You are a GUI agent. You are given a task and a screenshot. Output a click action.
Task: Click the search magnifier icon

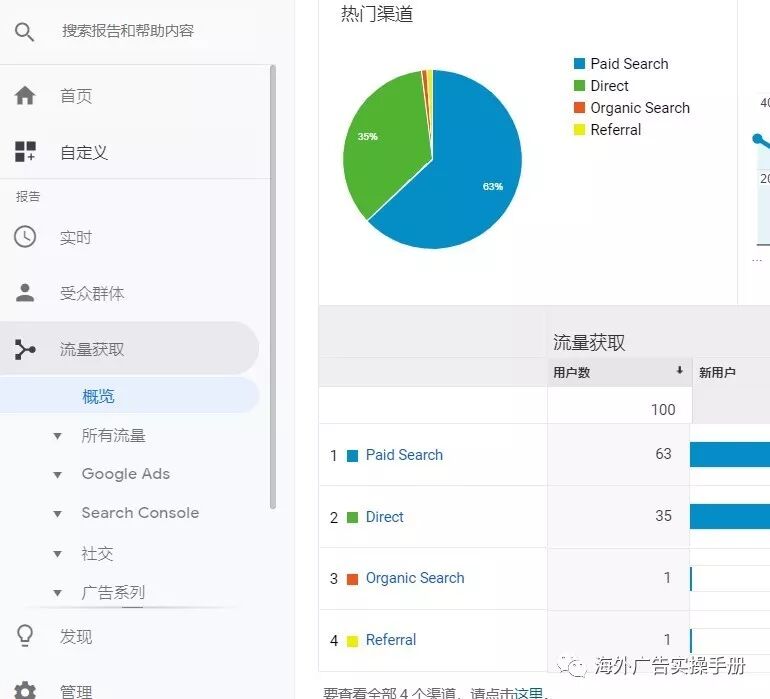click(x=24, y=32)
